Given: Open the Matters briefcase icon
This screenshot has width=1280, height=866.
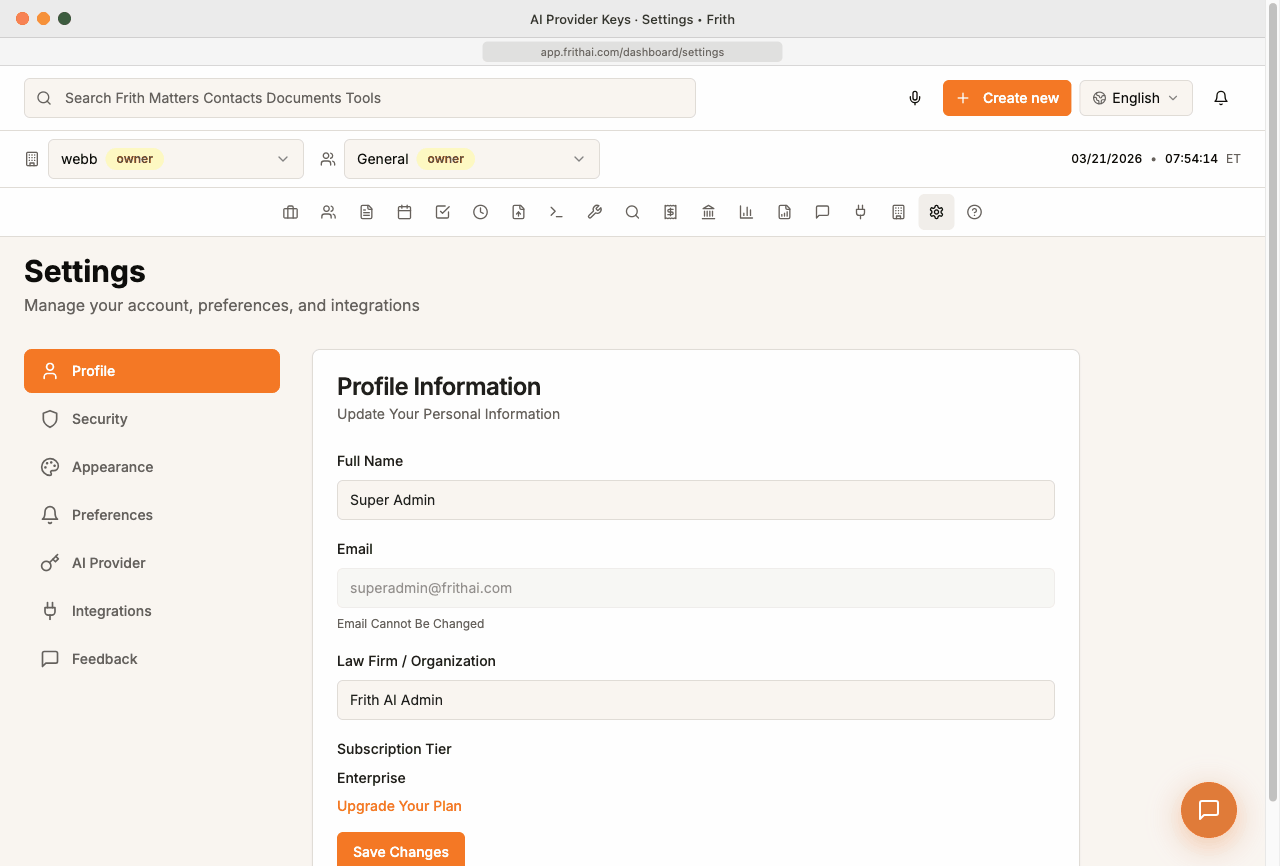Looking at the screenshot, I should tap(290, 212).
